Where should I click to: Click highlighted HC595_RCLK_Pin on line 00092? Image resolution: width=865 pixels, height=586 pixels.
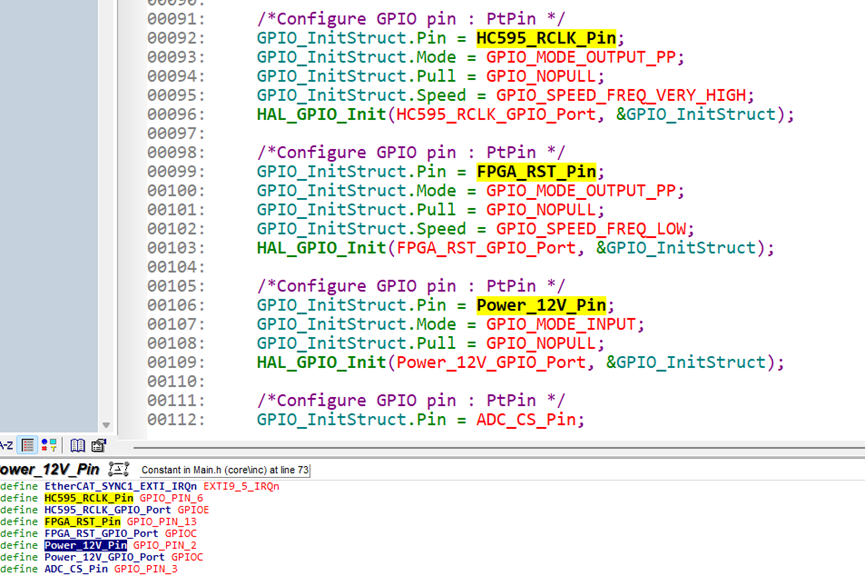[546, 38]
